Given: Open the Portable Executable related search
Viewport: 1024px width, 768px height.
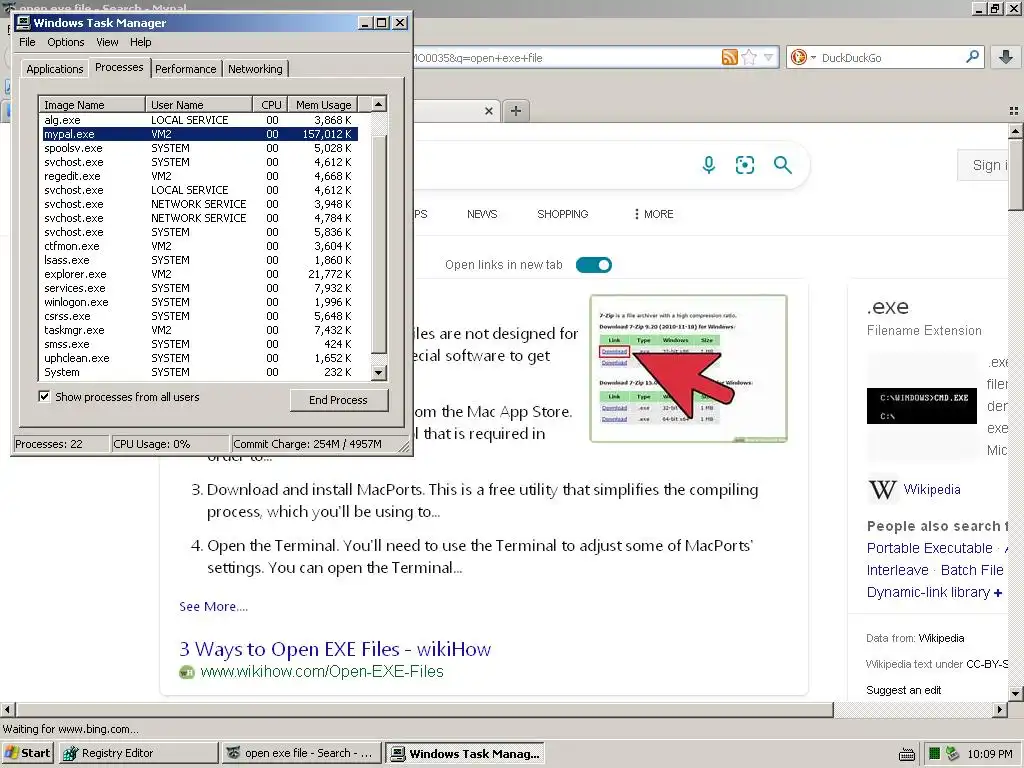Looking at the screenshot, I should [929, 548].
